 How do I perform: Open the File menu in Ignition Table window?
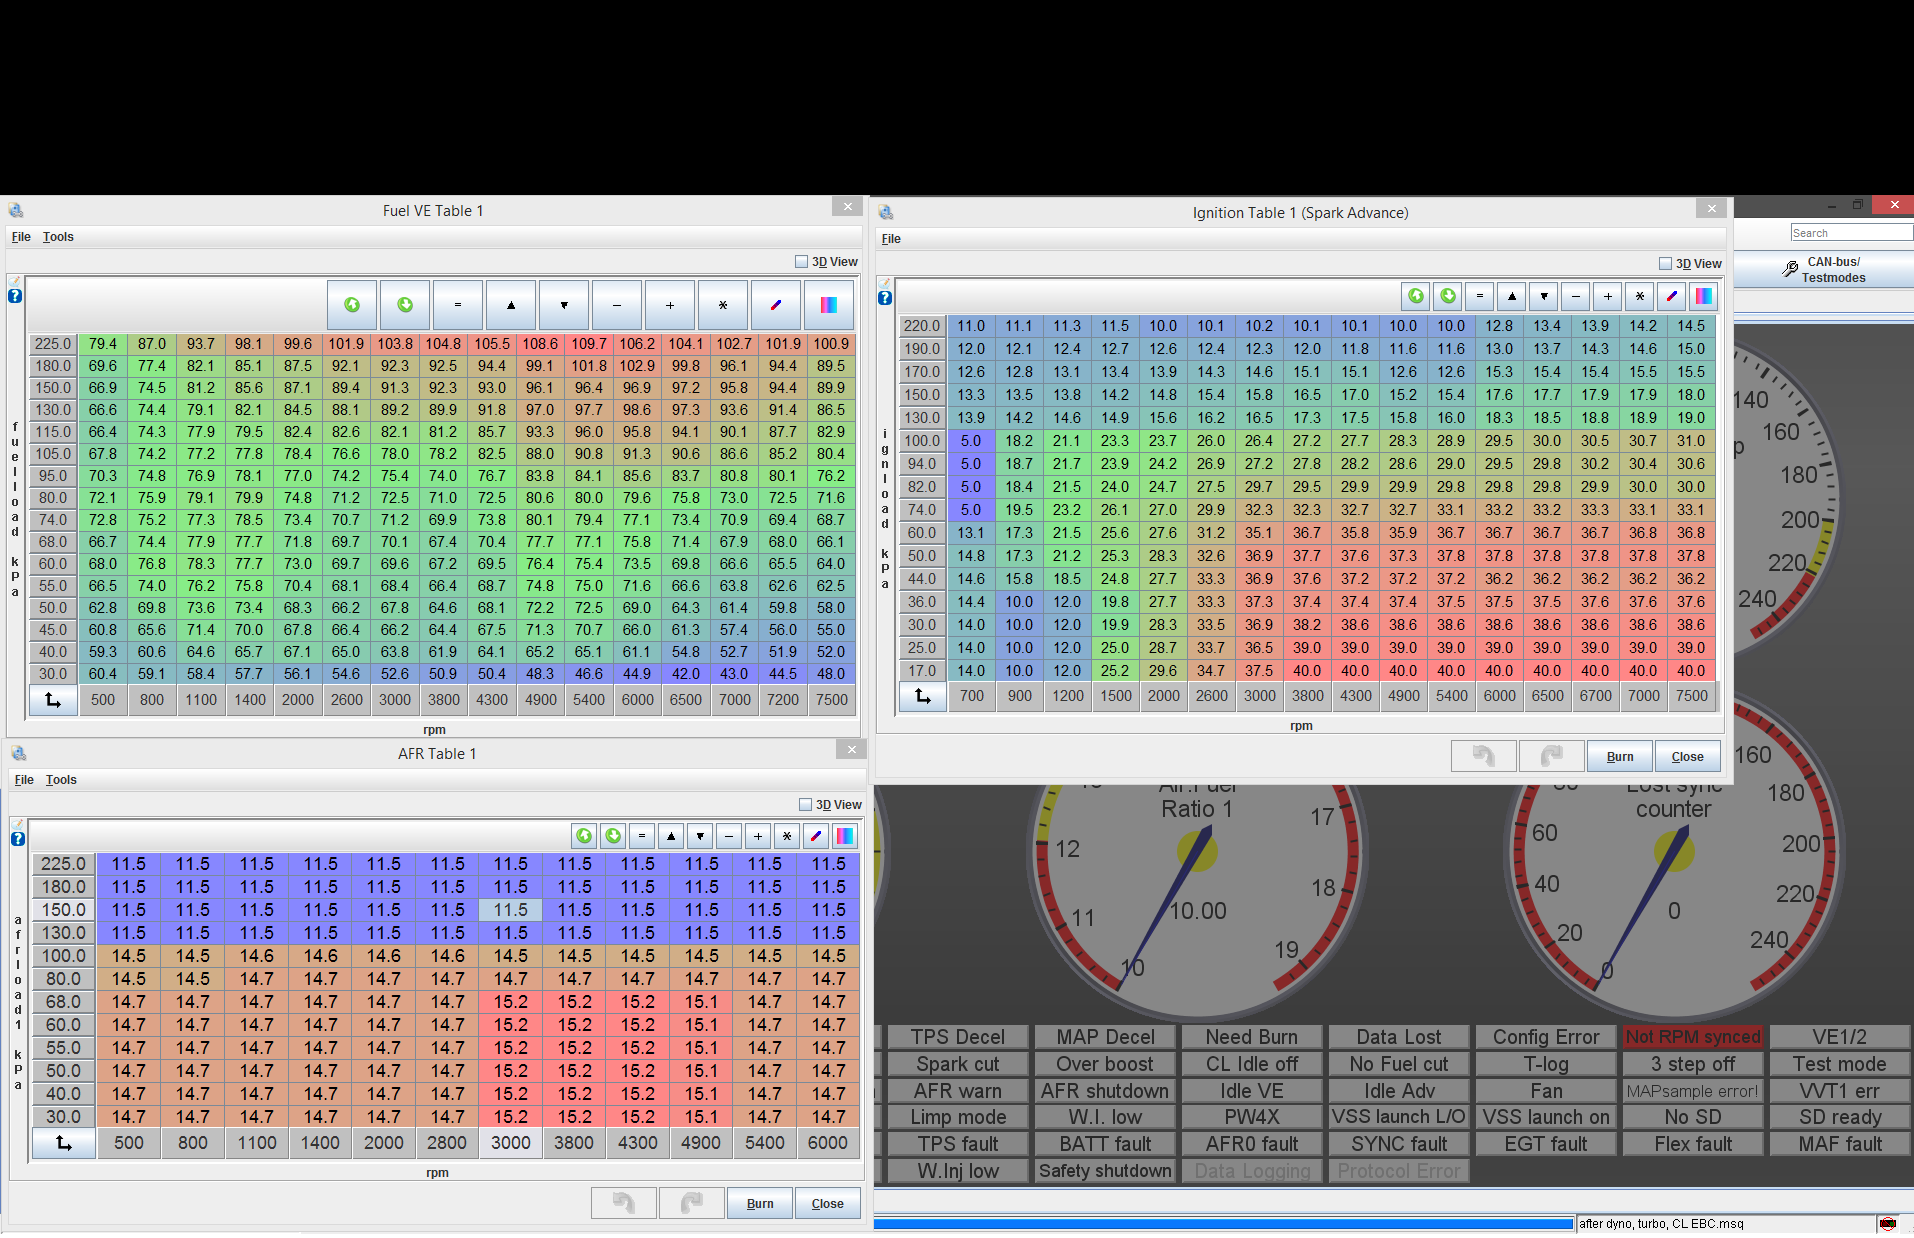click(890, 238)
